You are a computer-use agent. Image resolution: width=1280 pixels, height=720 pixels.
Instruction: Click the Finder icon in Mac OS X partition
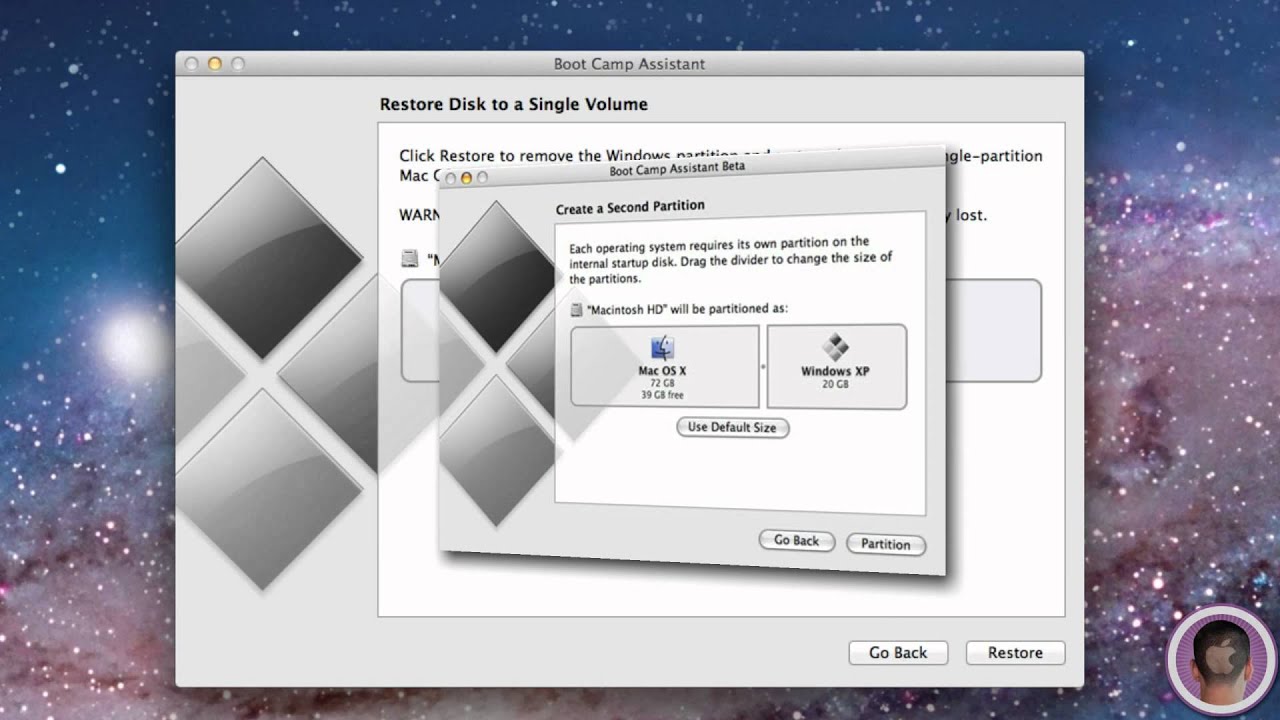662,347
